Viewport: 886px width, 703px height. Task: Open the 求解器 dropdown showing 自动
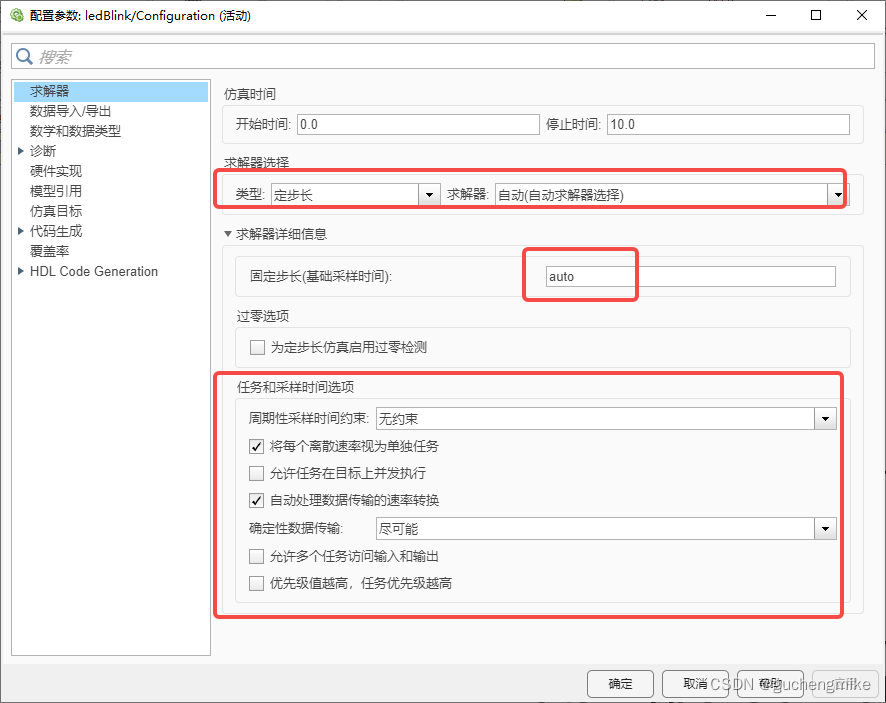click(x=837, y=194)
